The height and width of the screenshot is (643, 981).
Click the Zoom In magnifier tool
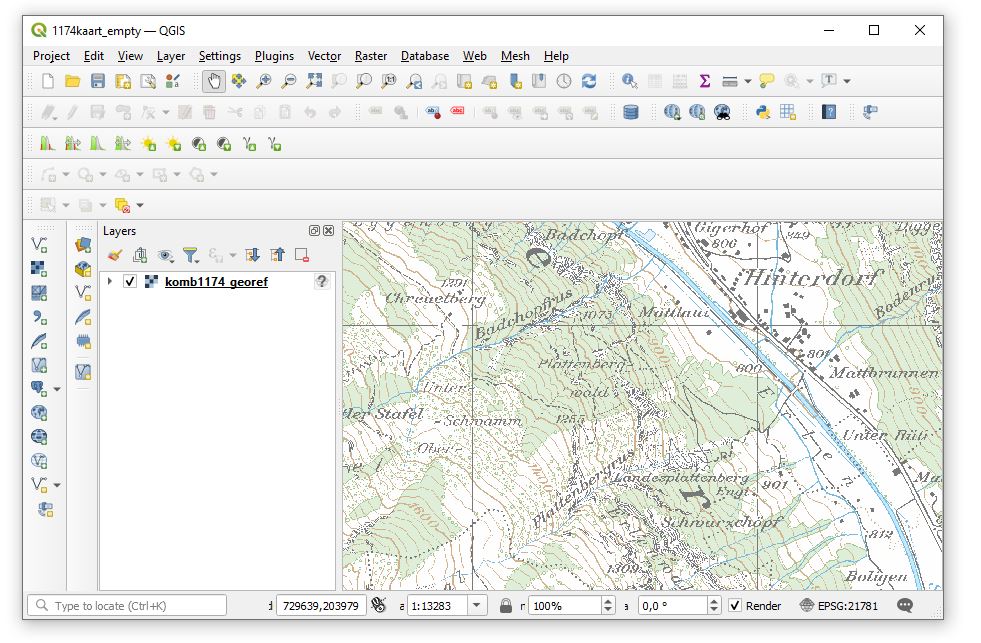[264, 81]
